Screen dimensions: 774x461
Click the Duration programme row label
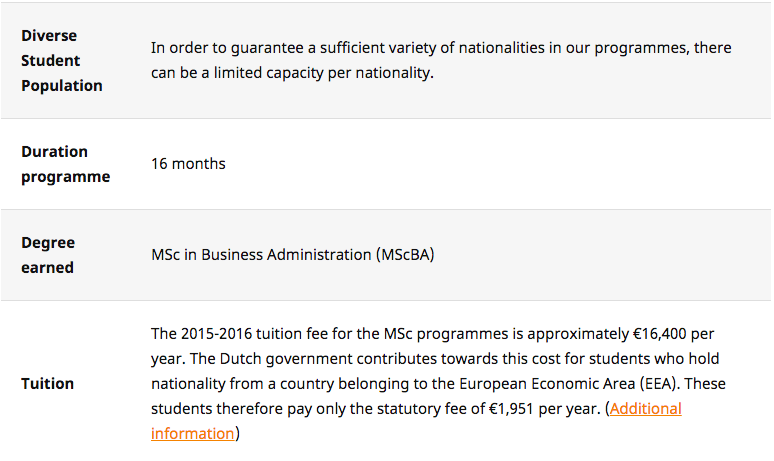[x=65, y=164]
